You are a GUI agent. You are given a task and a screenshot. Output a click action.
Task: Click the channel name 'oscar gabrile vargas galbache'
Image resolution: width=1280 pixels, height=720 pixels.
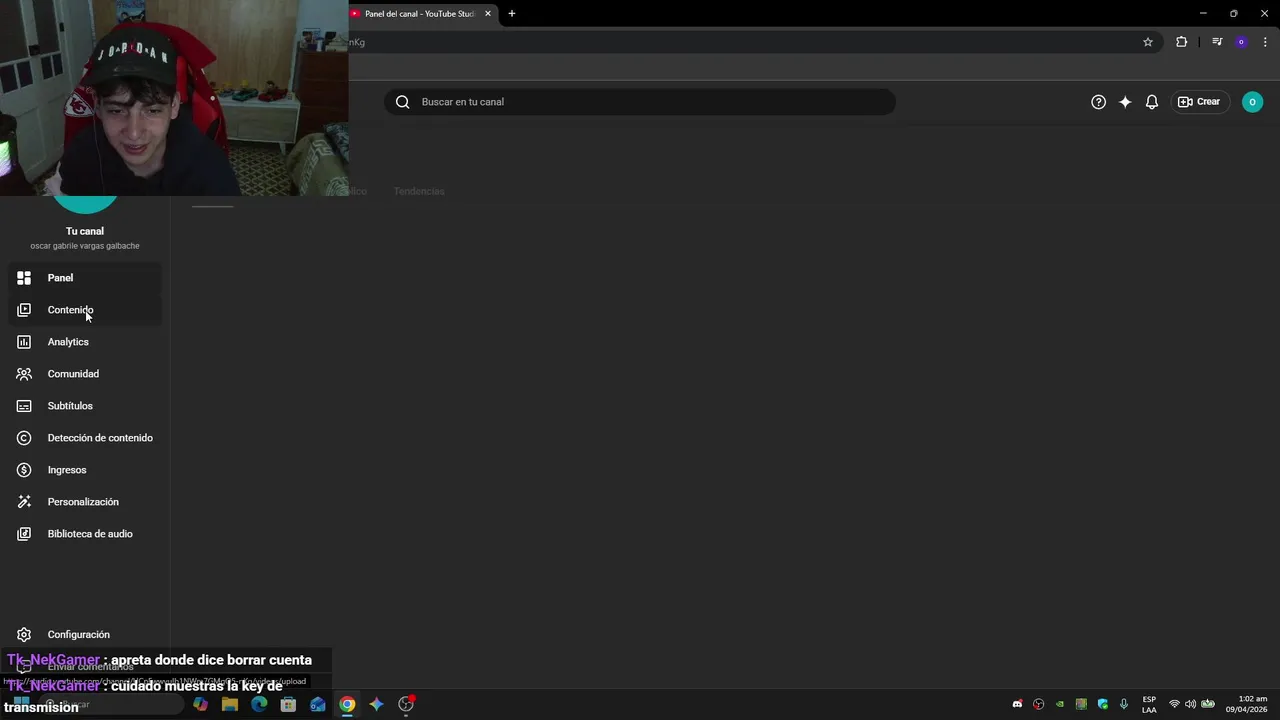tap(85, 246)
